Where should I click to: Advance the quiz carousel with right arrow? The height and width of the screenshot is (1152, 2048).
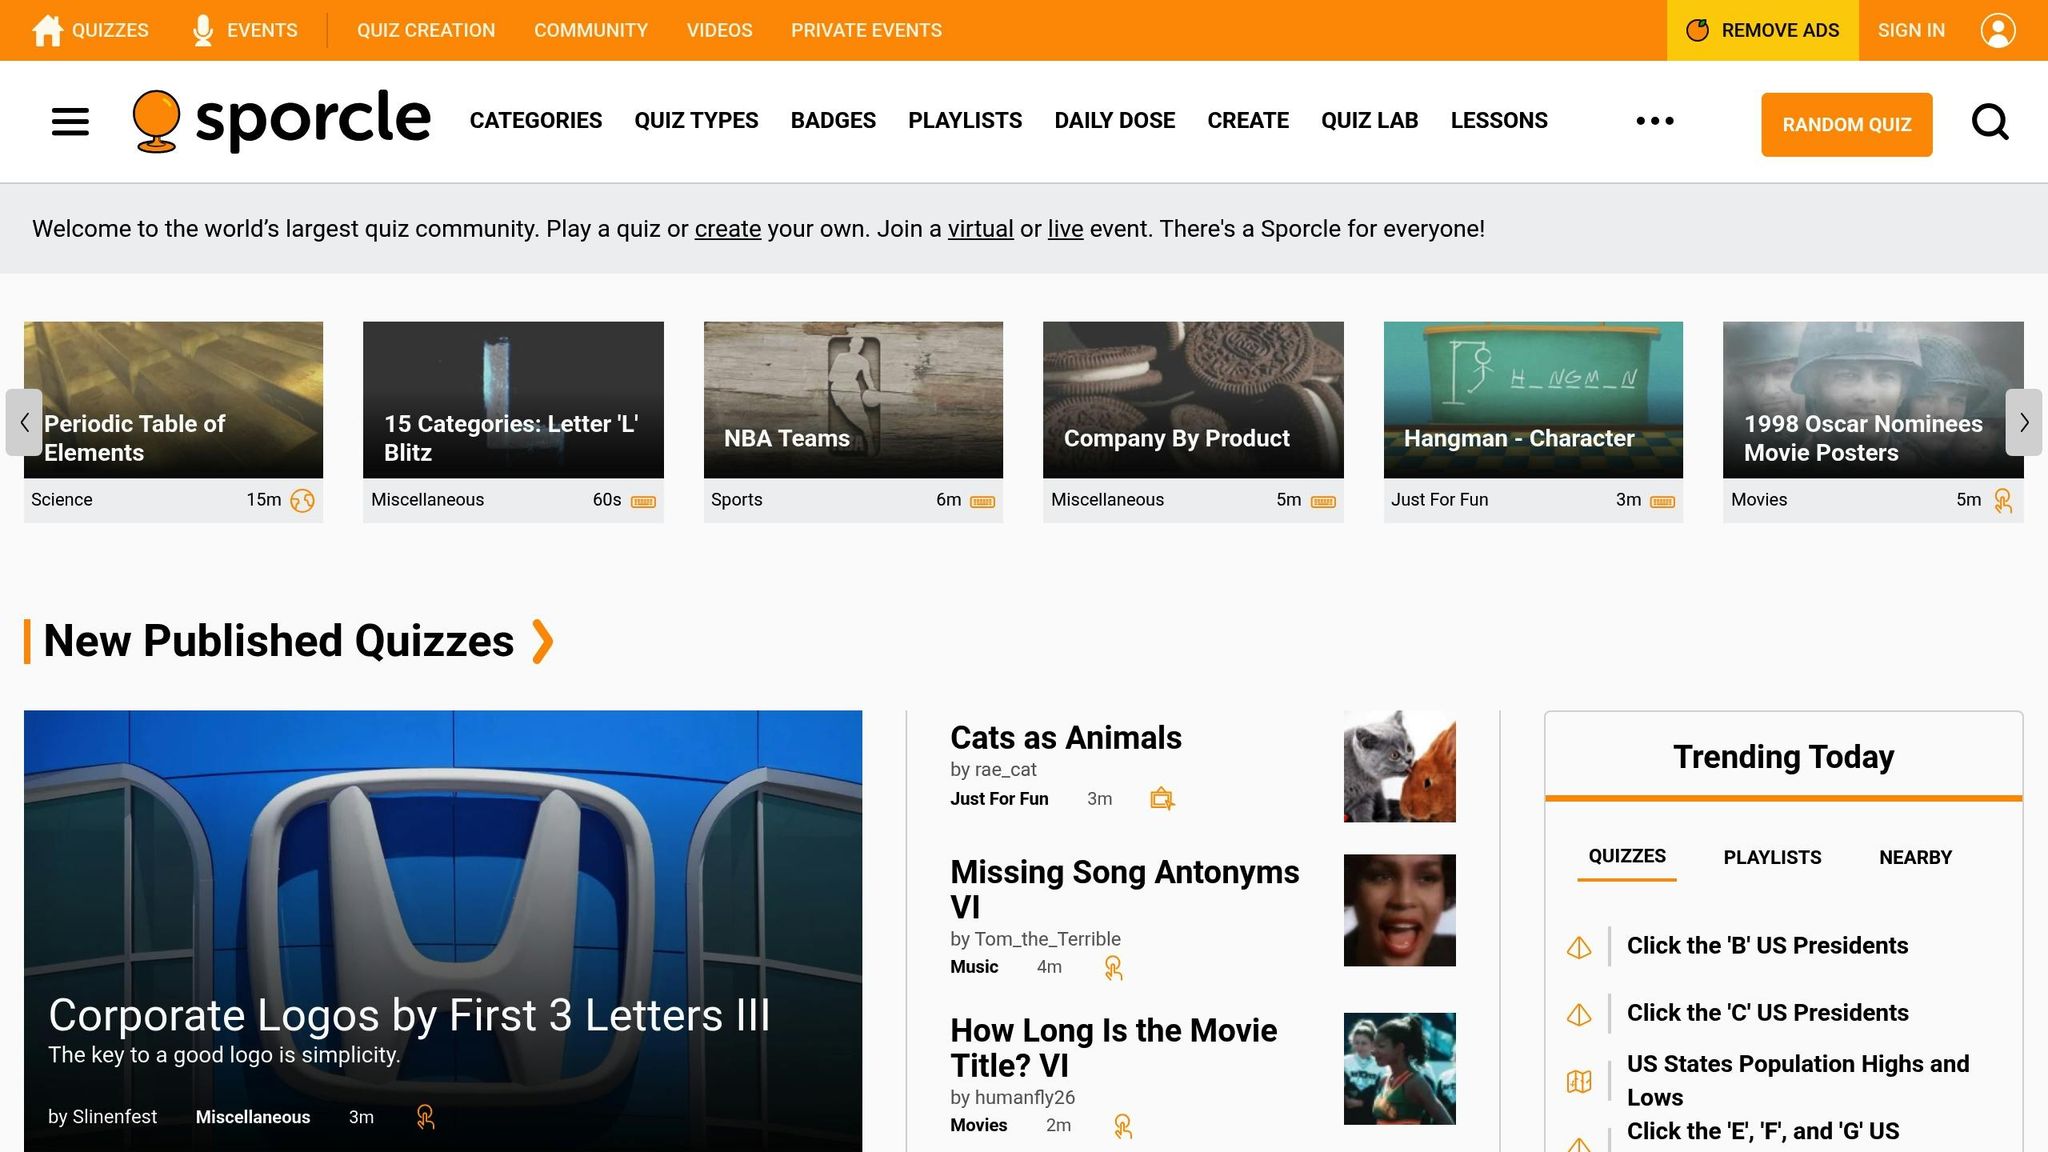(x=2024, y=422)
